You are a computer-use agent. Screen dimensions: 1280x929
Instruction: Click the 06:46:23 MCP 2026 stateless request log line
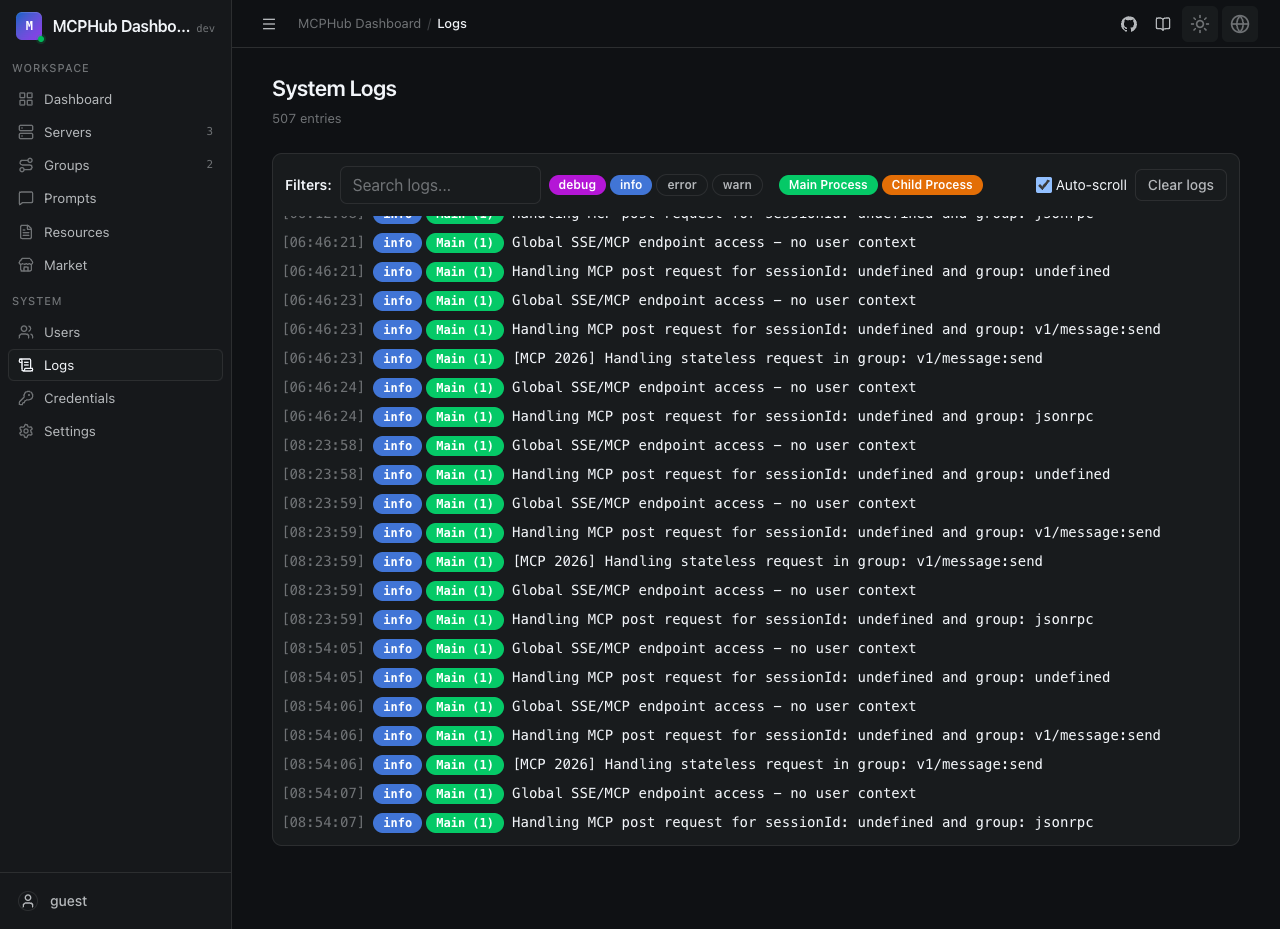(x=755, y=358)
